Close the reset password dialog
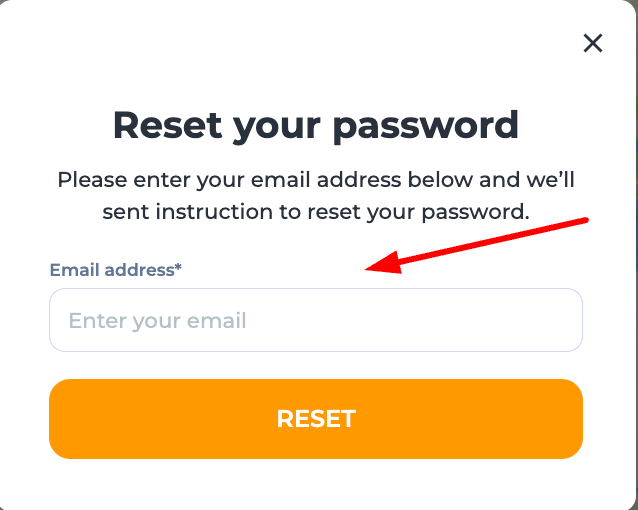638x510 pixels. [593, 43]
